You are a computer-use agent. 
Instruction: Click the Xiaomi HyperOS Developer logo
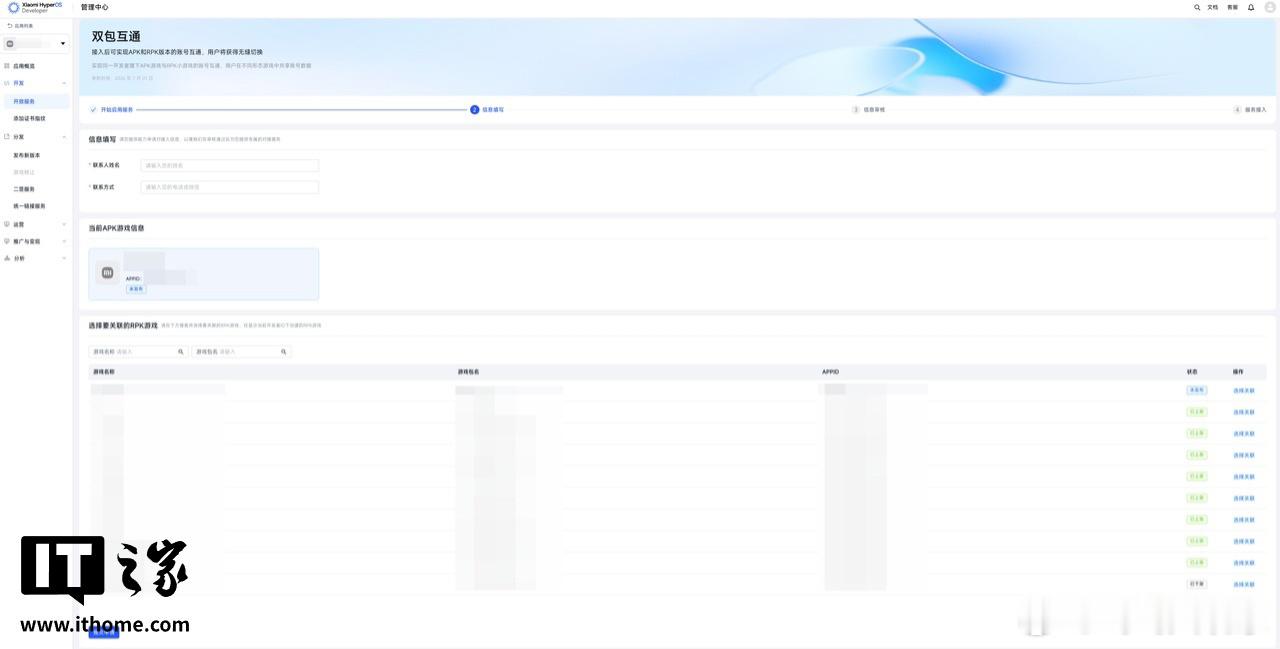(x=36, y=7)
